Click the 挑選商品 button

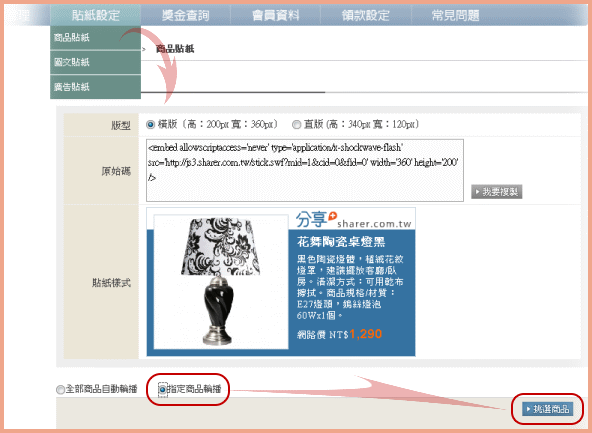[x=547, y=409]
